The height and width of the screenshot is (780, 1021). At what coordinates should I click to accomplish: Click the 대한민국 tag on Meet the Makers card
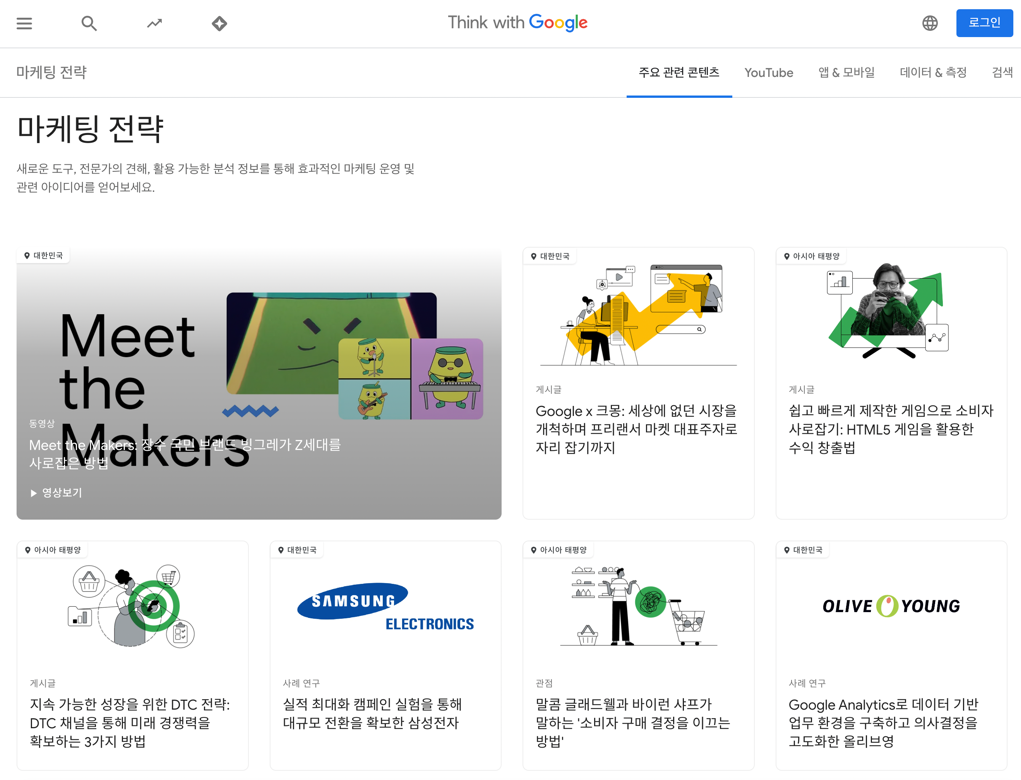point(44,256)
